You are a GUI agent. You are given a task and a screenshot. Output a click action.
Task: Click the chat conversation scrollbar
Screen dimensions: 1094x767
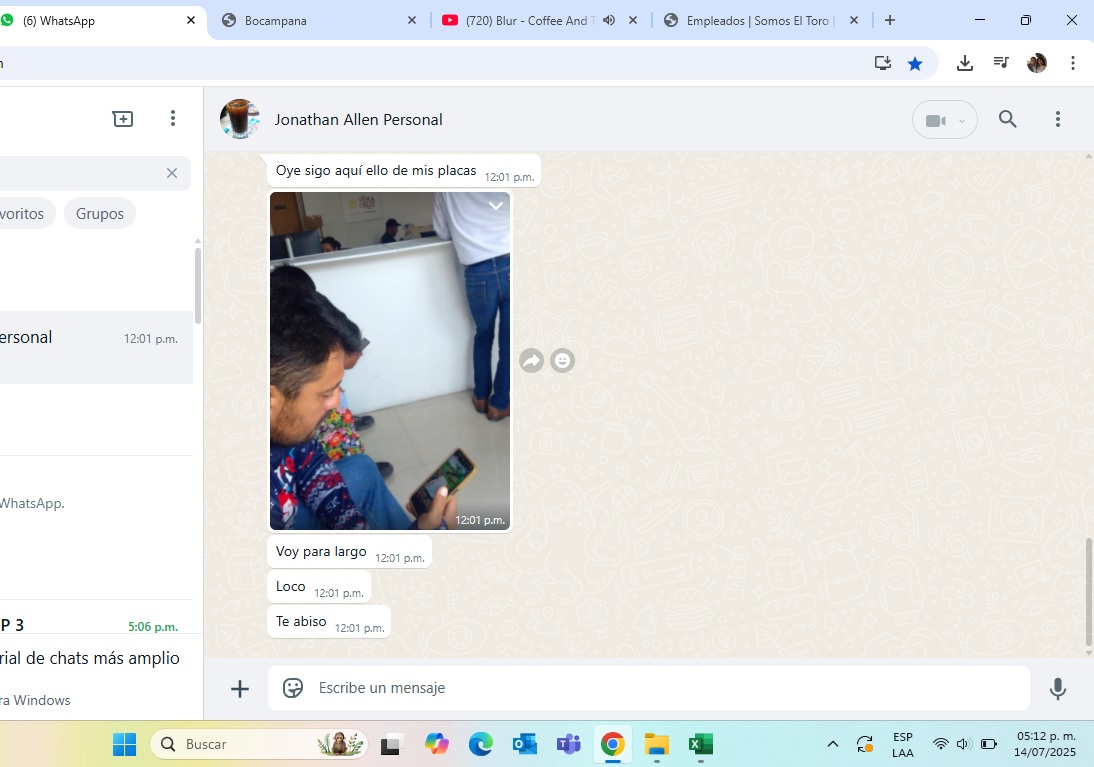coord(1089,592)
